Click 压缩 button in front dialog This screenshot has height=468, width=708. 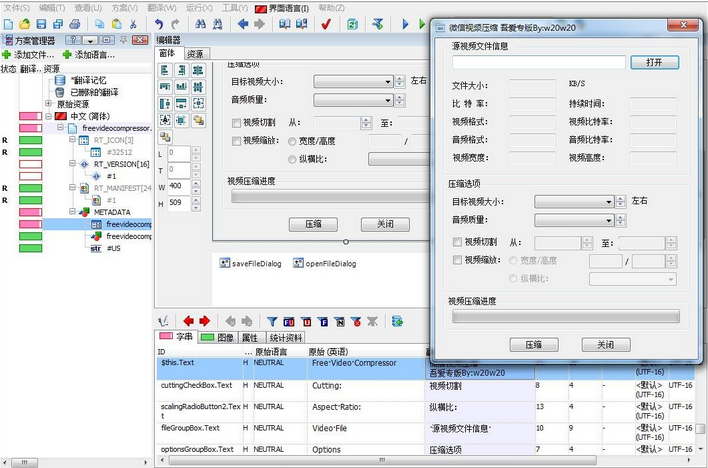click(x=534, y=345)
